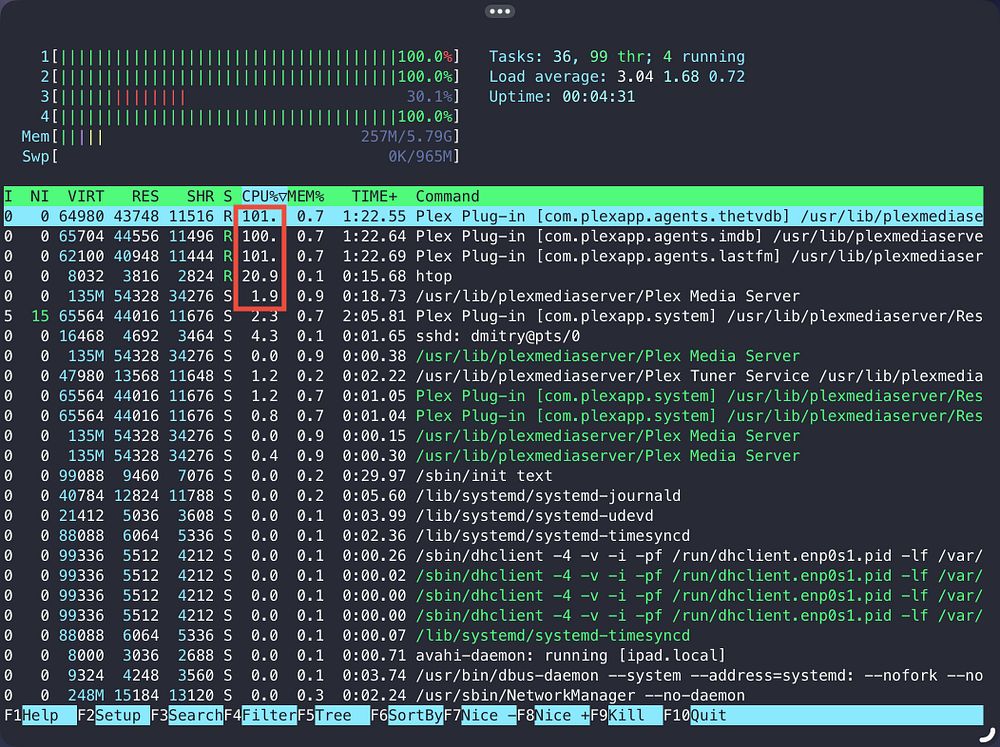The image size is (1000, 747).
Task: Click CPU core 3 usage bar
Action: click(x=249, y=96)
